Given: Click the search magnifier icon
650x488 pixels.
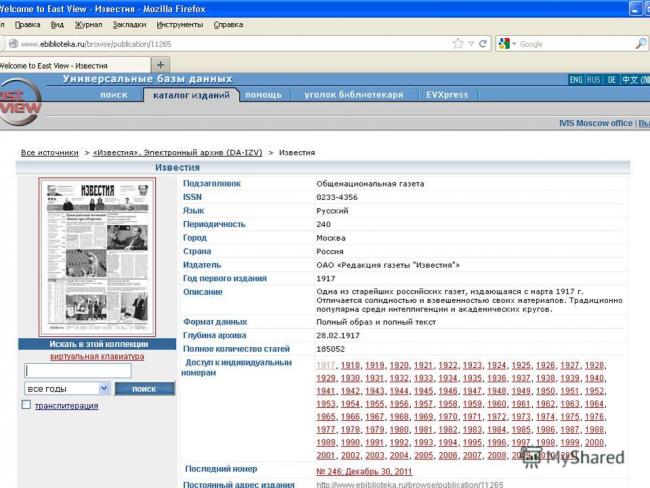Looking at the screenshot, I should click(640, 44).
